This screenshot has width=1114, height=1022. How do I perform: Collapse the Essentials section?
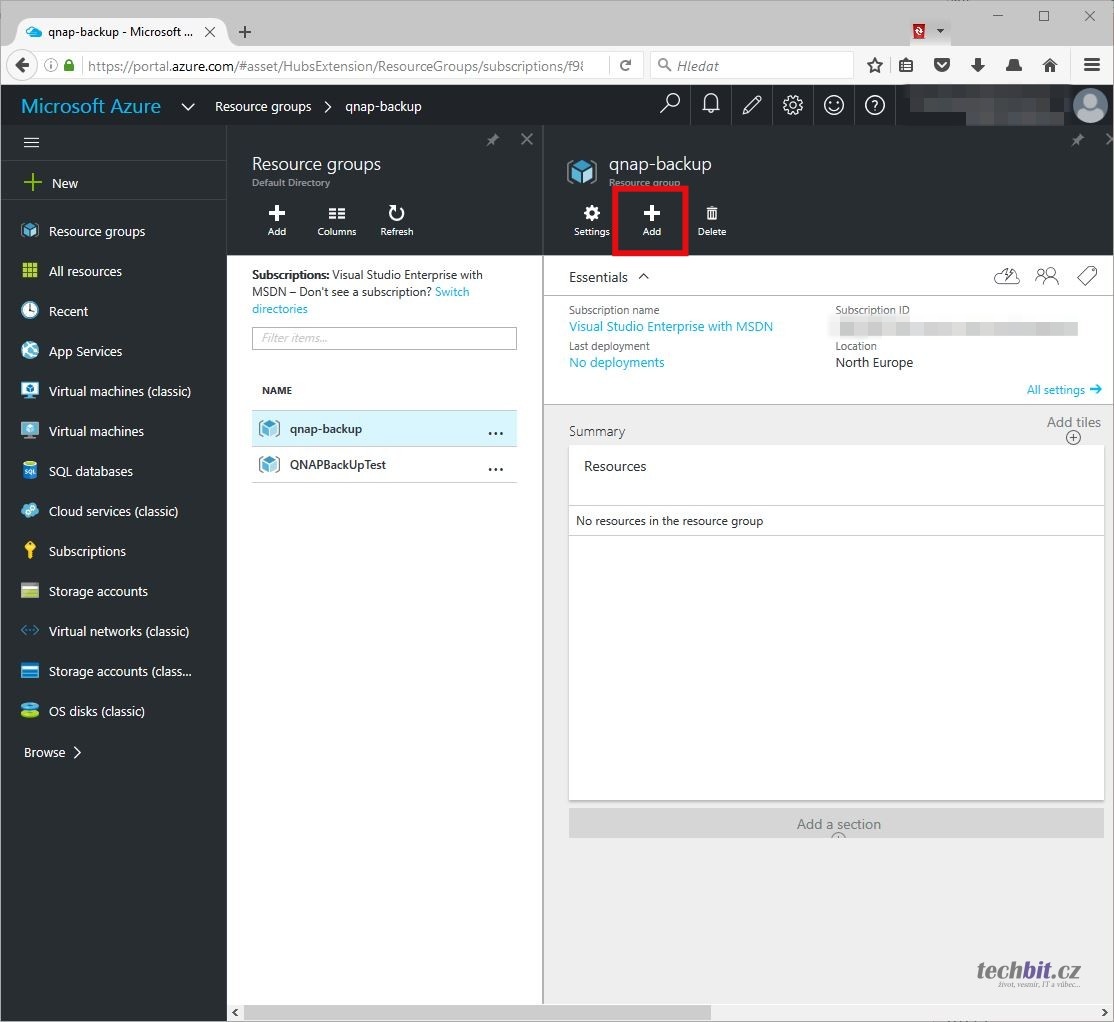tap(643, 277)
